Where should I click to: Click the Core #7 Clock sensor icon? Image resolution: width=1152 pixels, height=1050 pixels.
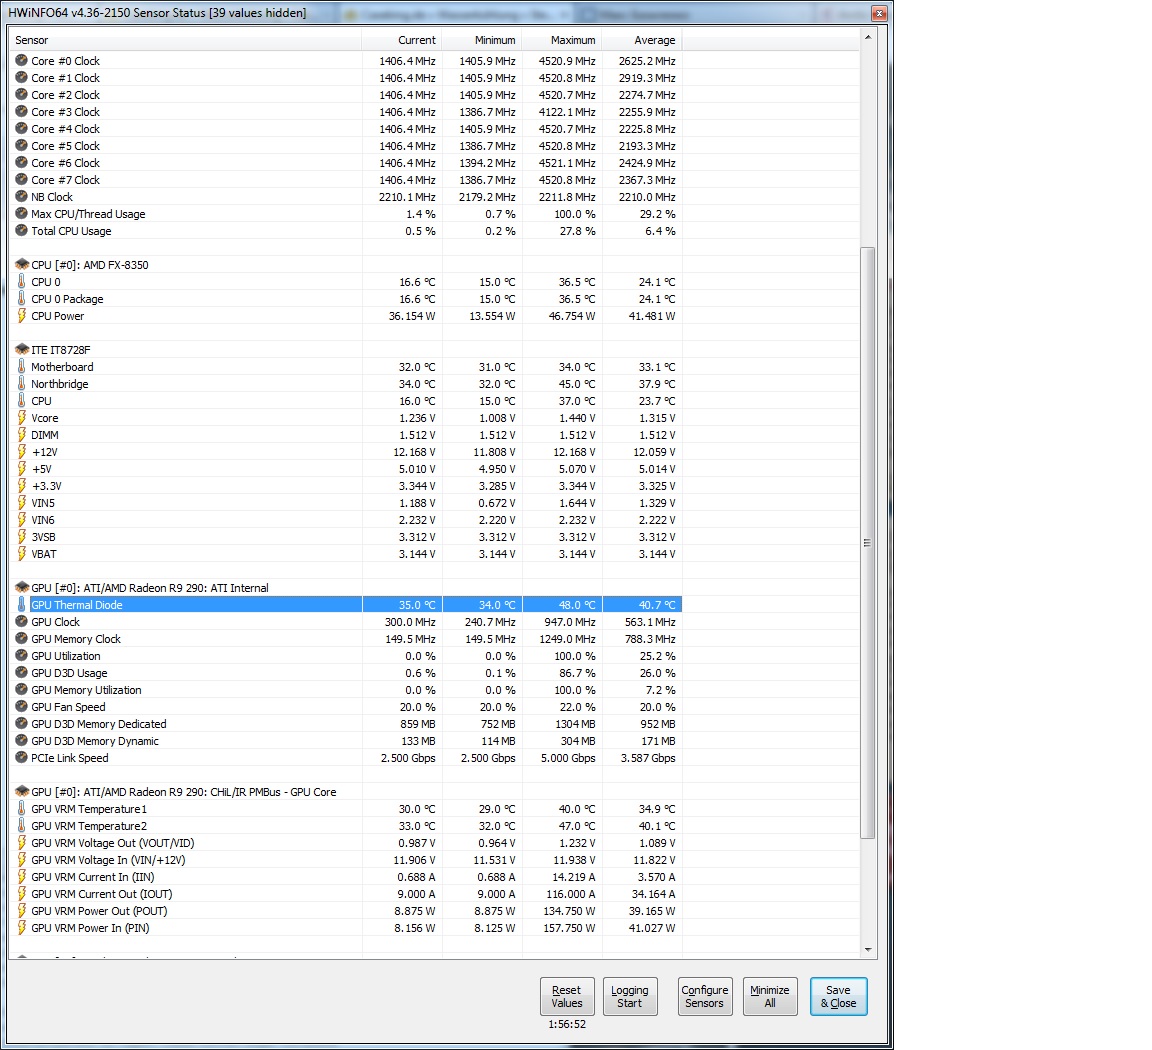21,179
